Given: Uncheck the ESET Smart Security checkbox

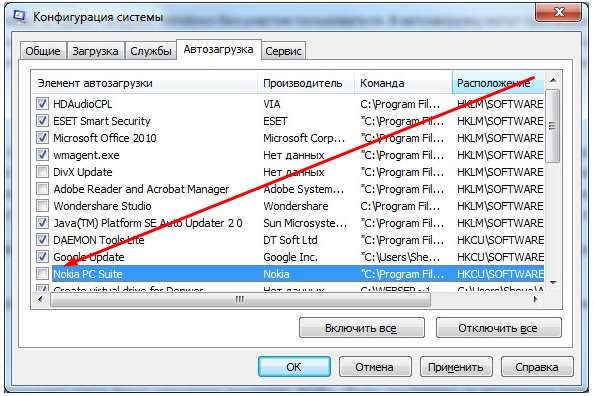Looking at the screenshot, I should tap(42, 121).
